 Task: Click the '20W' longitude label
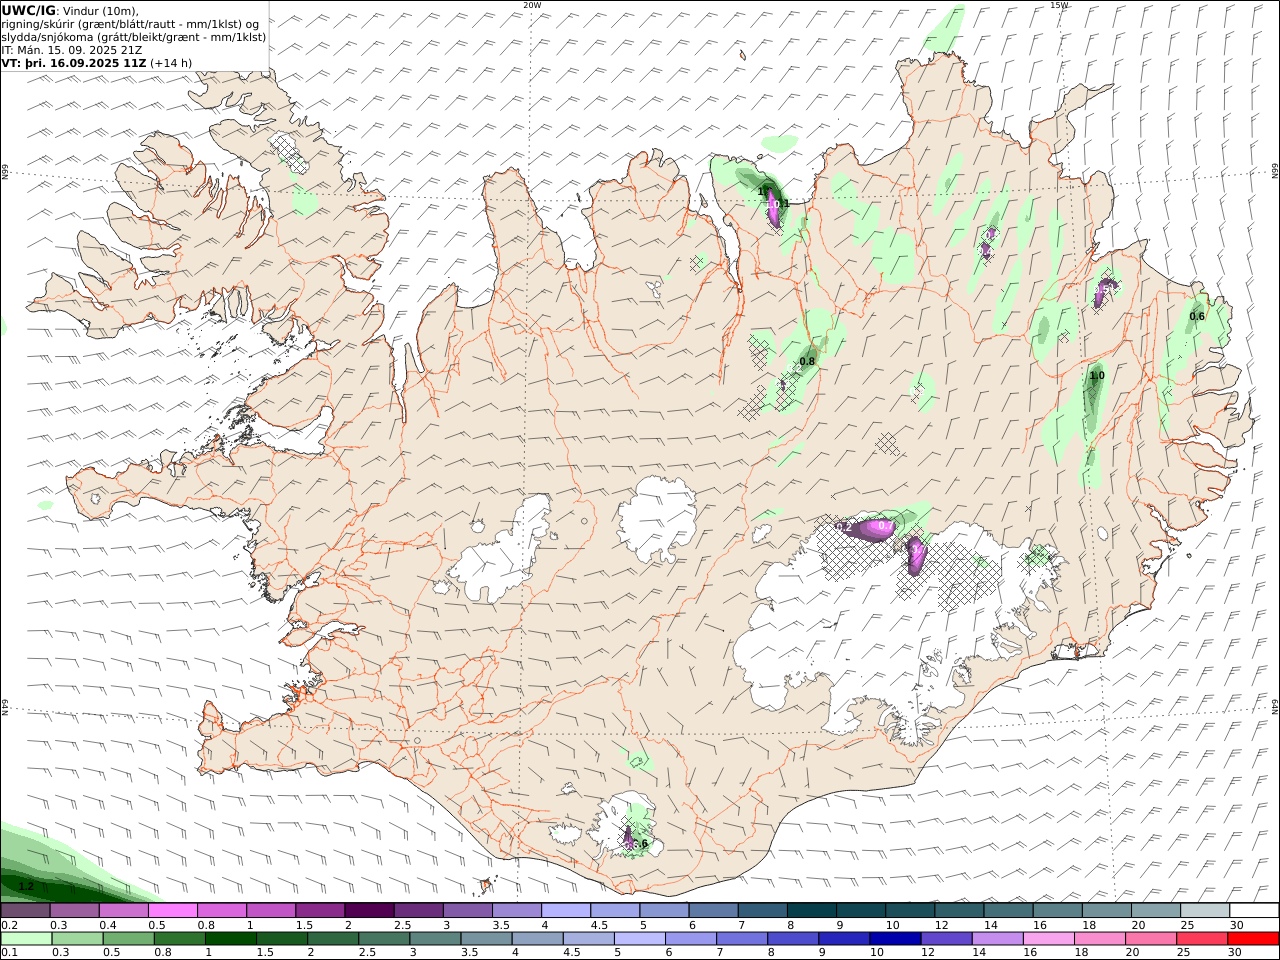tap(532, 5)
